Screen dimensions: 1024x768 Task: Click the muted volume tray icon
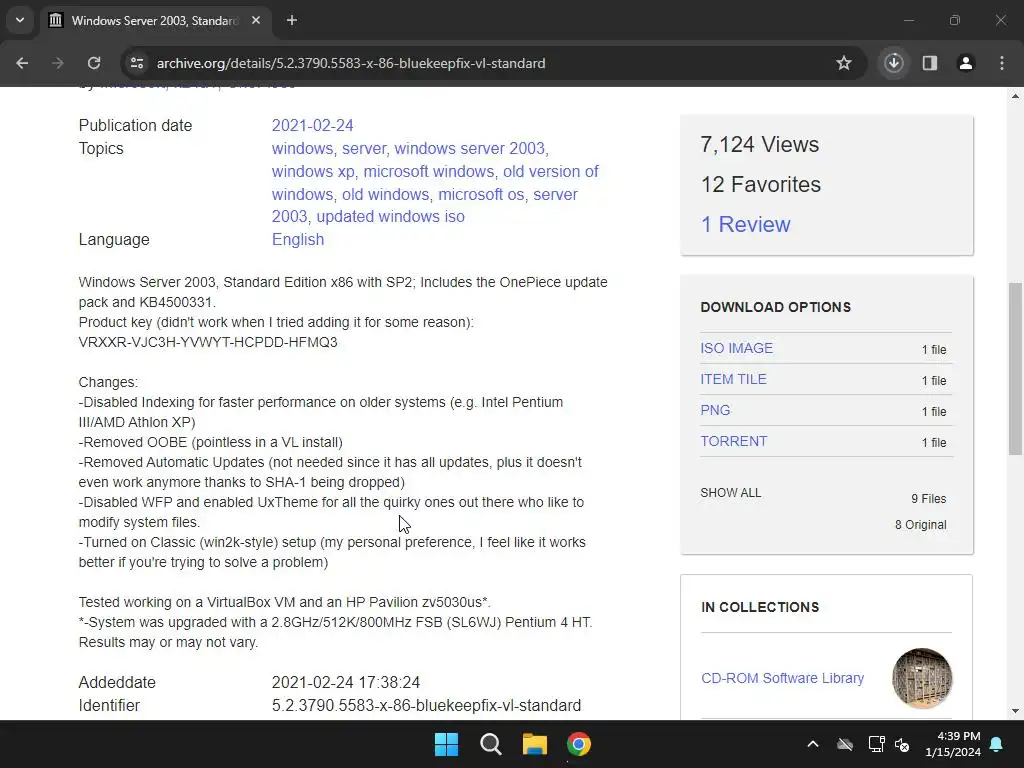(903, 744)
